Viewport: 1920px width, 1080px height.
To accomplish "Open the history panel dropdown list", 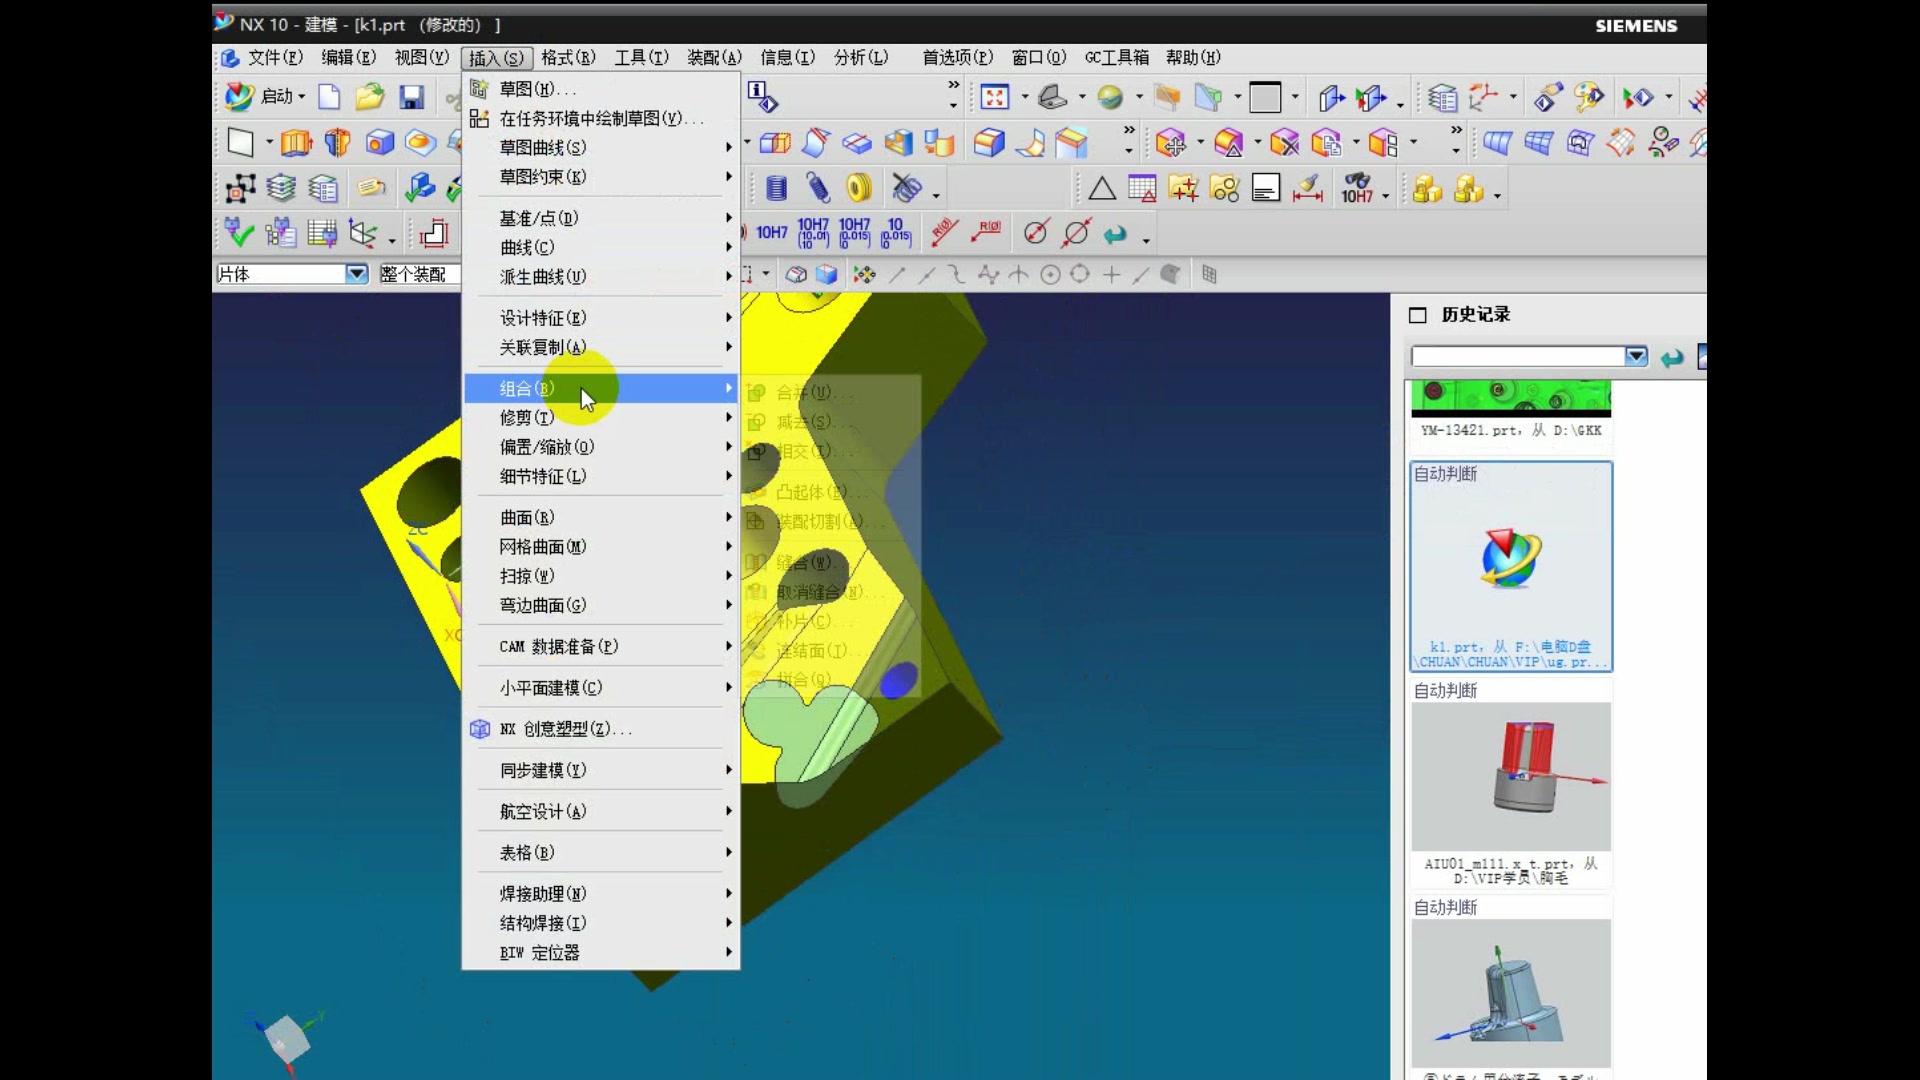I will (1635, 356).
